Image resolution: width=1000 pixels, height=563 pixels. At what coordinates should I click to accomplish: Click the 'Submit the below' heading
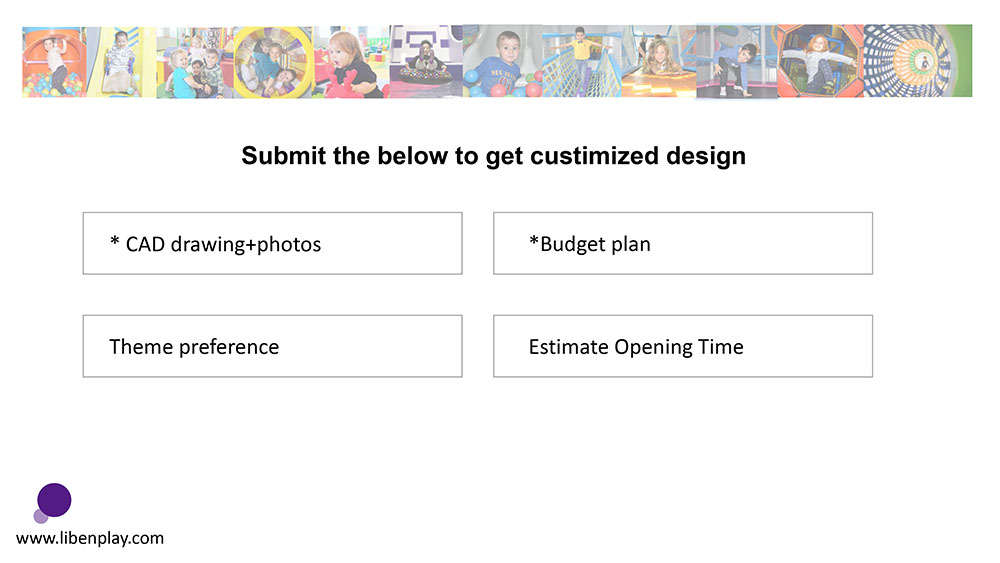click(493, 156)
